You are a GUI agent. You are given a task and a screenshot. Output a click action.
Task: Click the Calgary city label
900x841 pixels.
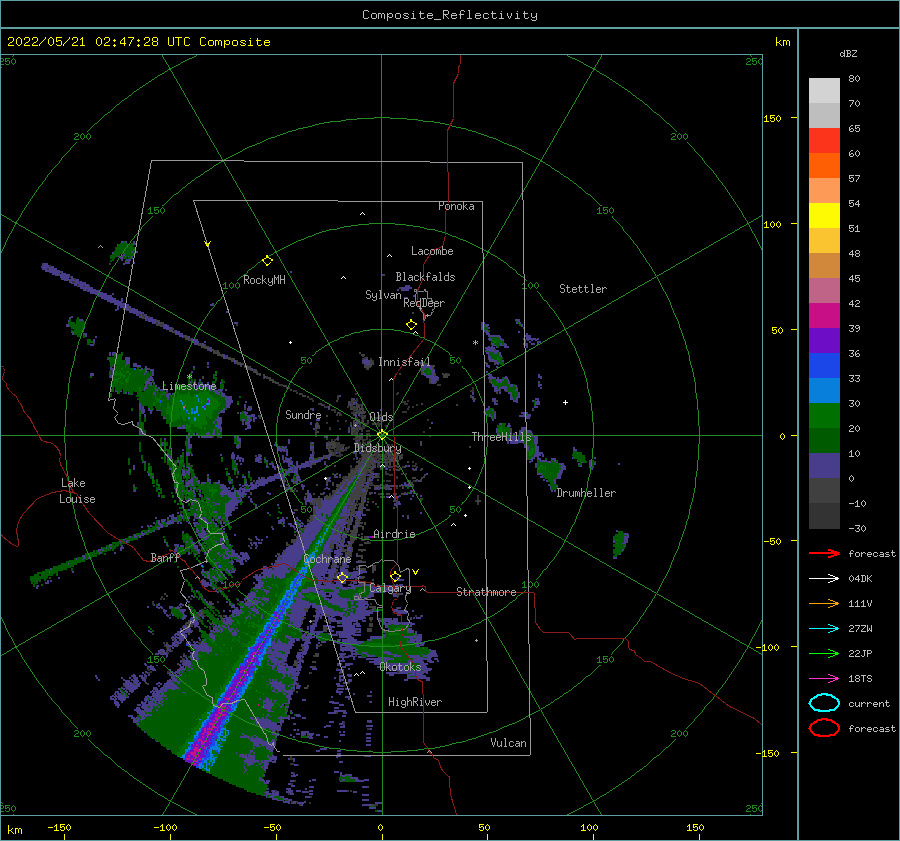tap(390, 588)
